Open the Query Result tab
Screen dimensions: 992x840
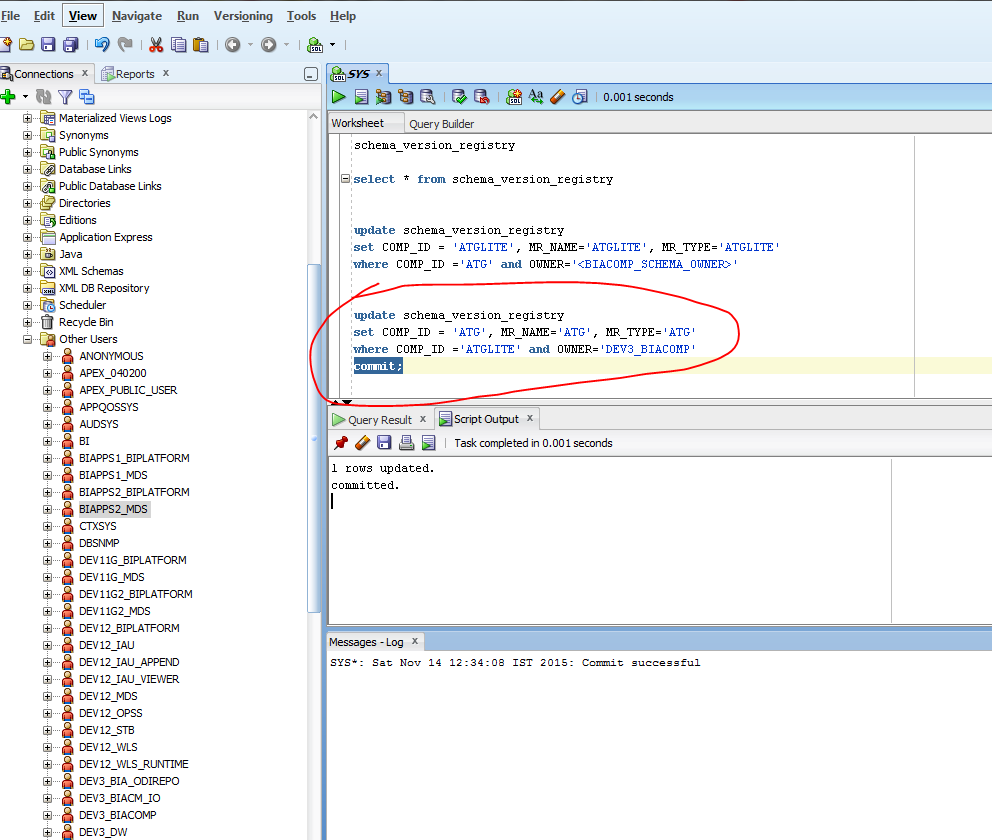(380, 420)
